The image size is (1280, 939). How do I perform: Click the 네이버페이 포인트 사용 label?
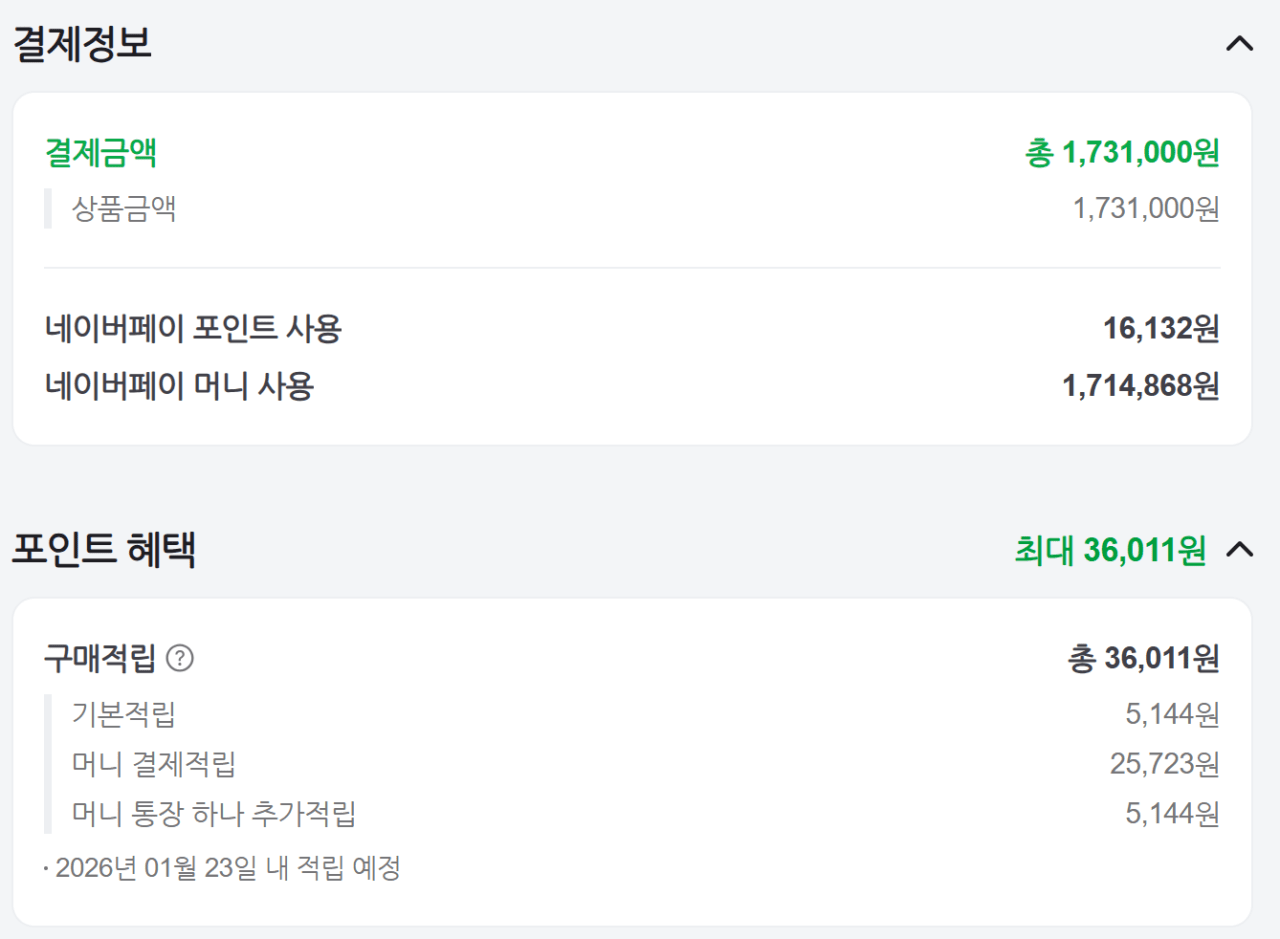[193, 328]
